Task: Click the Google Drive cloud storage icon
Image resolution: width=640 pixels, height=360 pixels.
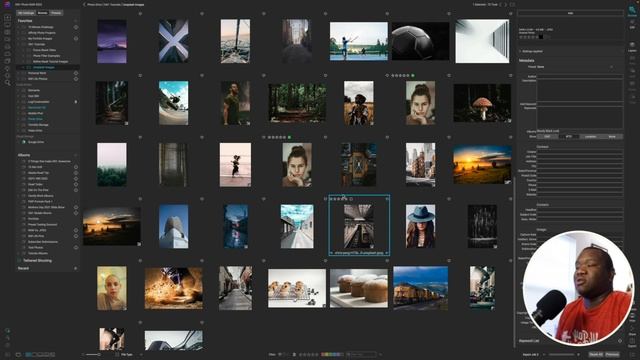Action: pos(24,142)
